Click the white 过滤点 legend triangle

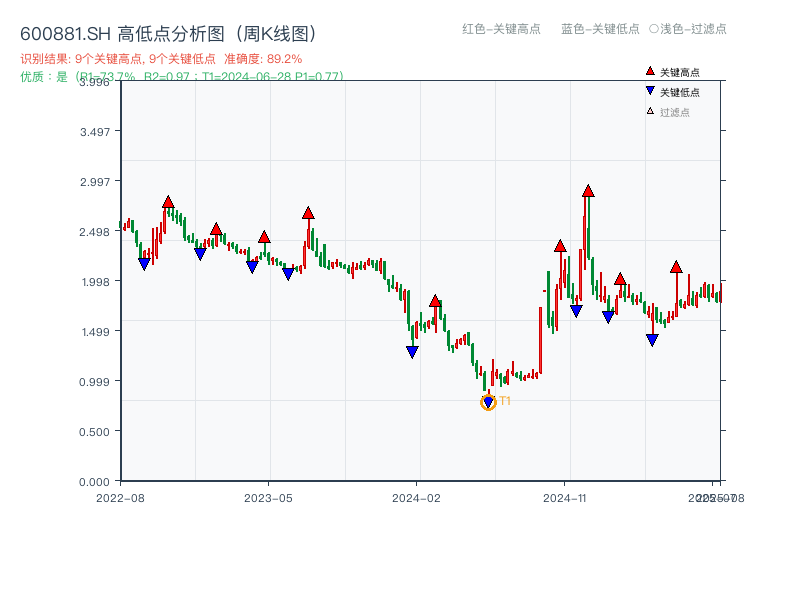650,112
